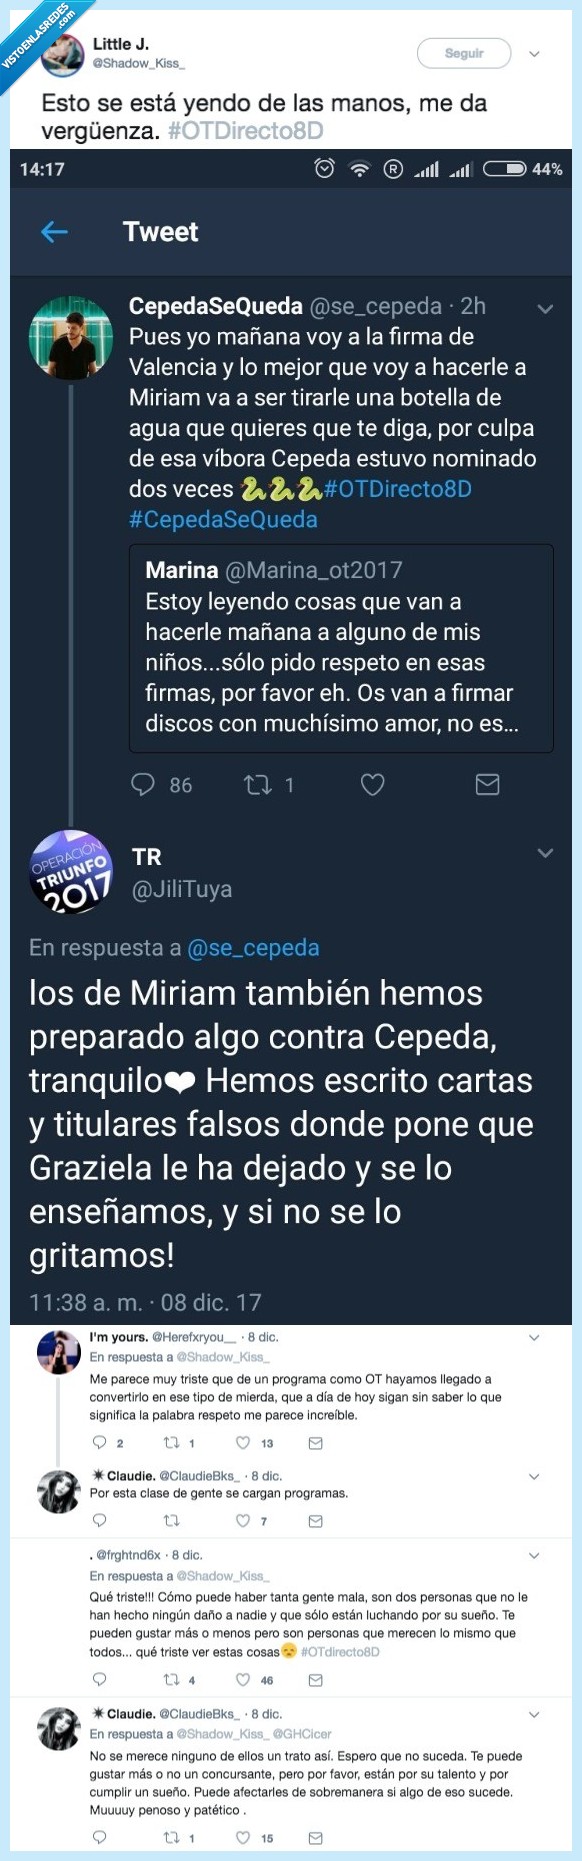Viewport: 582px width, 1861px height.
Task: Open the options chevron on Little J.'s tweet
Action: (x=534, y=54)
